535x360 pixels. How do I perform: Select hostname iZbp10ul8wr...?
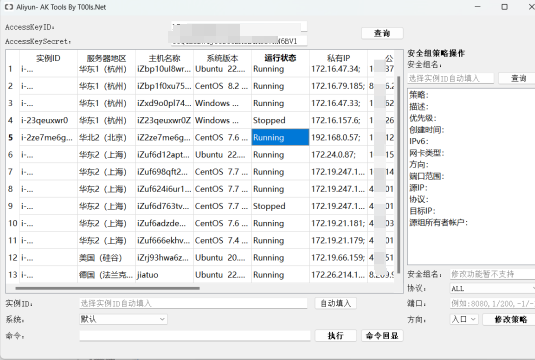pos(164,69)
